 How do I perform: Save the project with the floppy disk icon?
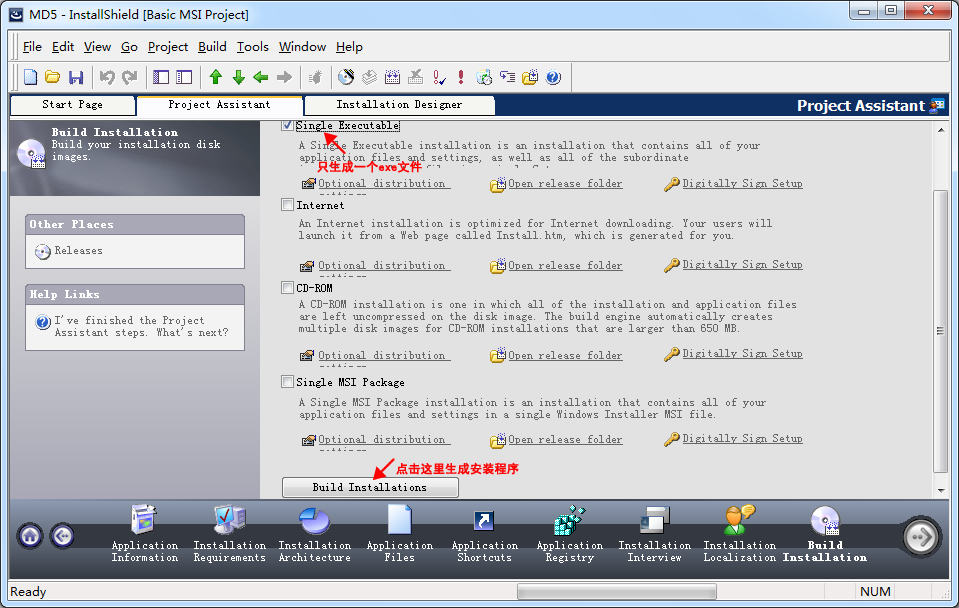pyautogui.click(x=76, y=77)
